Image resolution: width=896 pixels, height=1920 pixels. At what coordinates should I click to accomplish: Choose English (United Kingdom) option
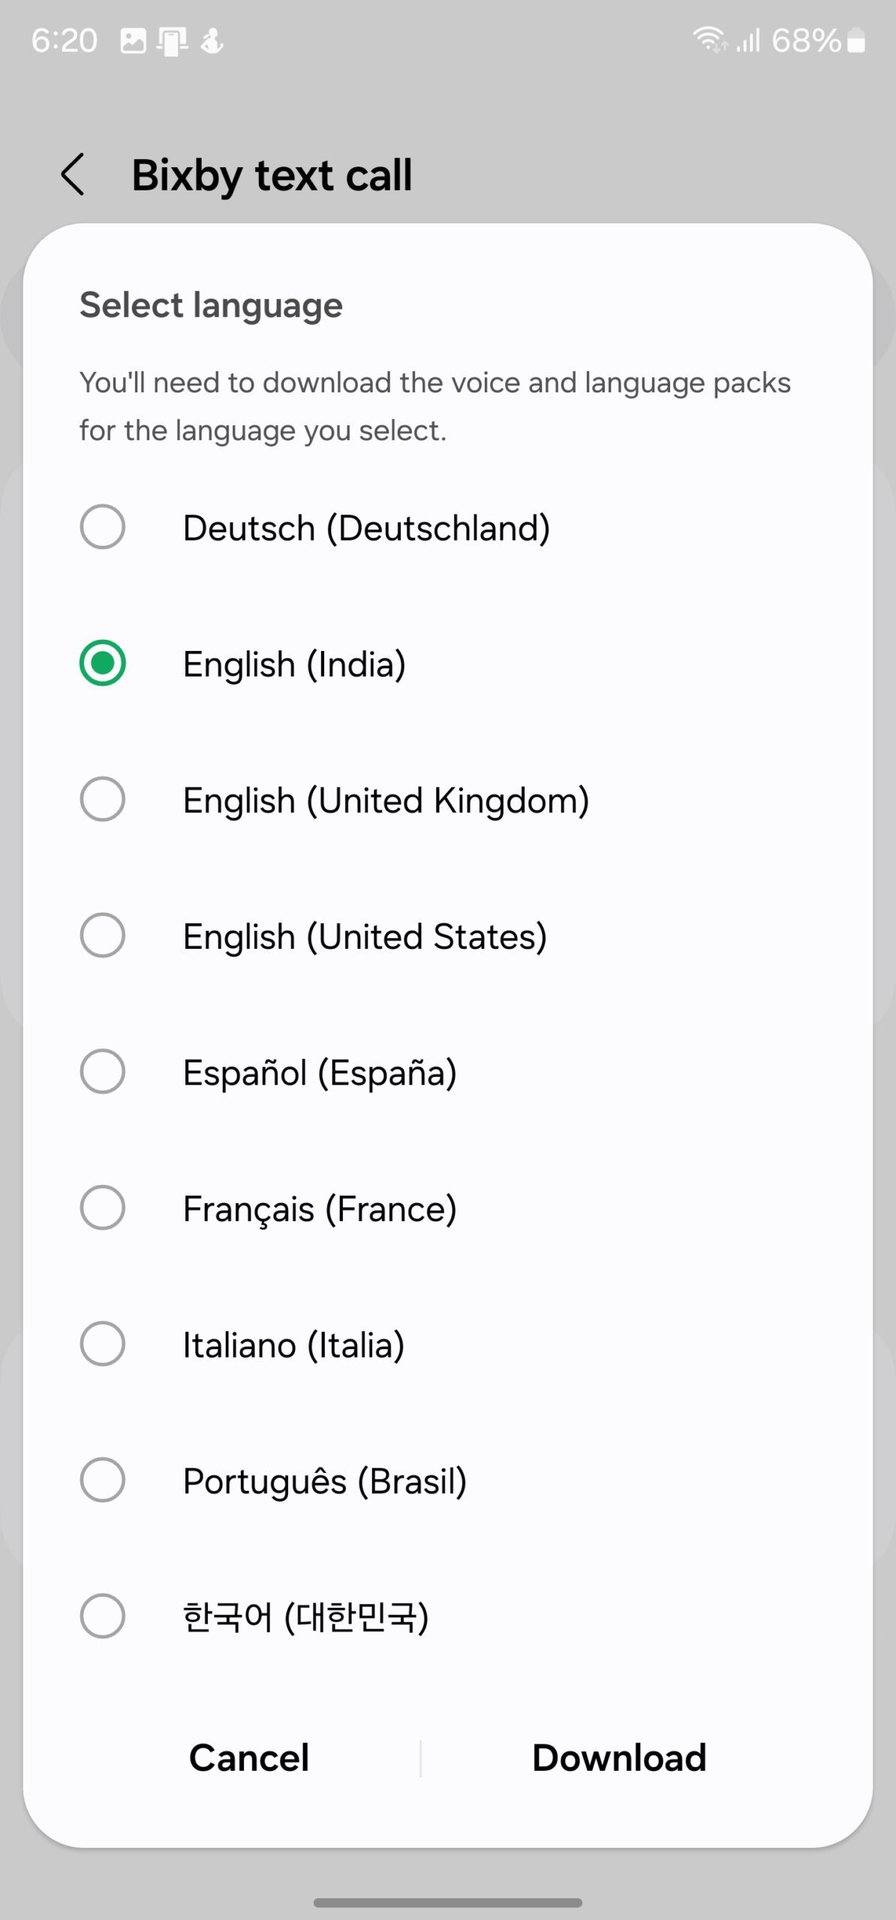[103, 800]
